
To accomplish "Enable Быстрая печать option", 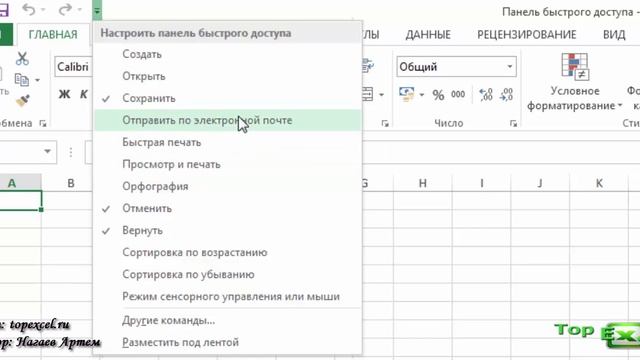I will click(228, 142).
